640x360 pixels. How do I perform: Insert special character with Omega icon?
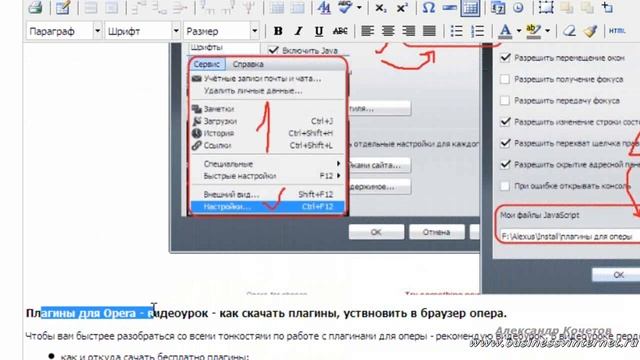point(428,7)
